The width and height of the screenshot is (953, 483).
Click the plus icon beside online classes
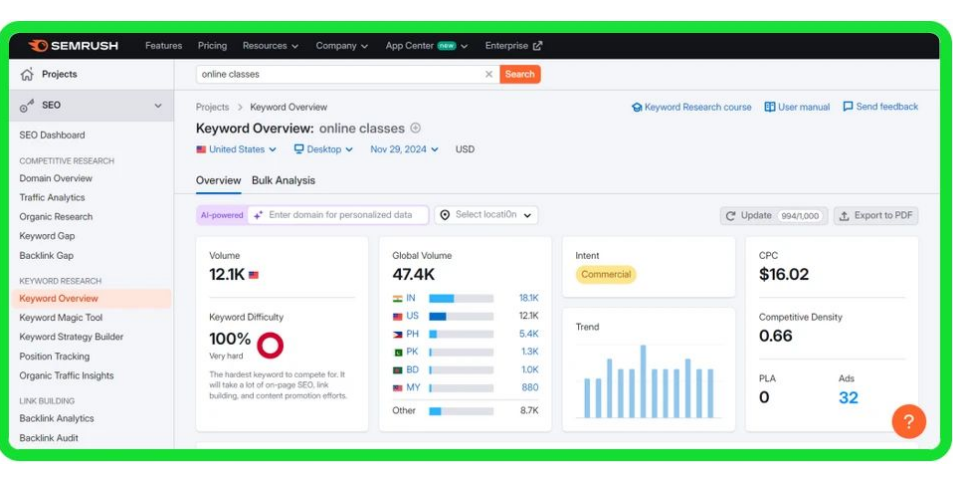[416, 128]
